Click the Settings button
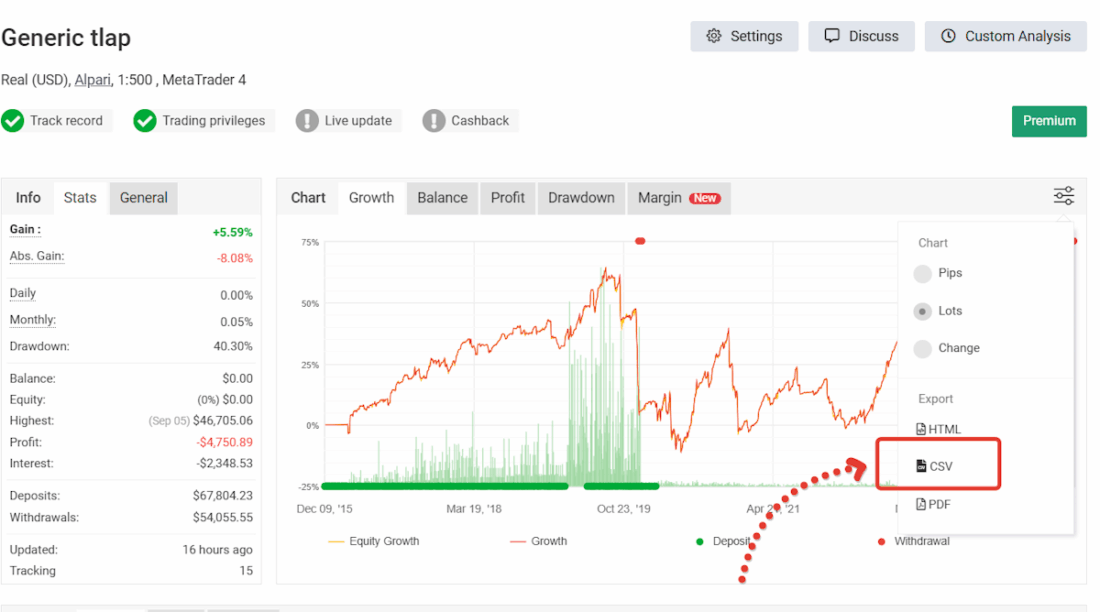The image size is (1100, 612). tap(744, 36)
